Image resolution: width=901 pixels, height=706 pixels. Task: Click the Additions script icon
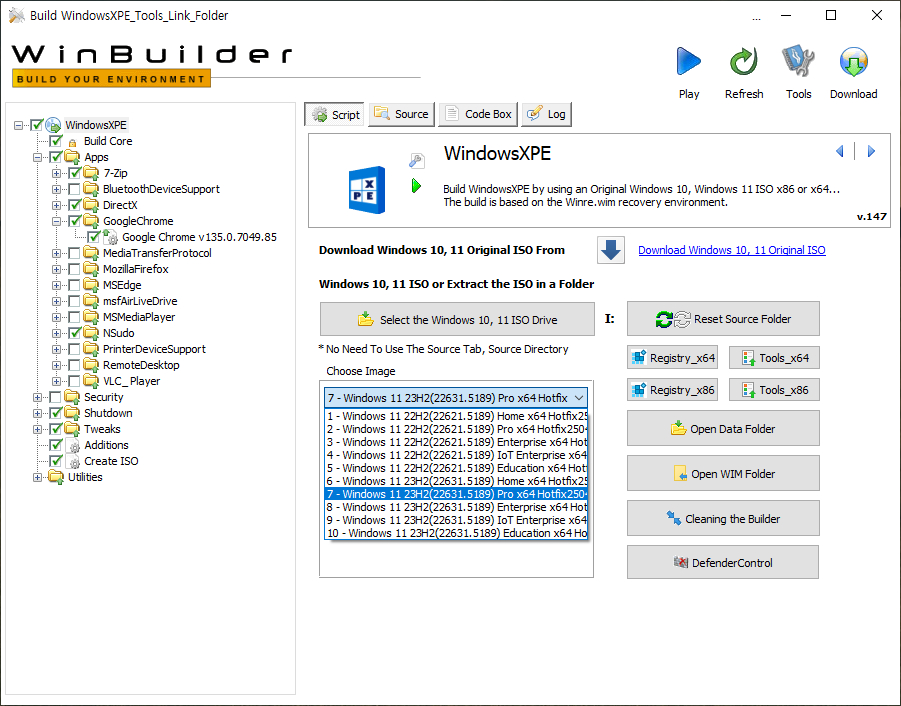74,445
